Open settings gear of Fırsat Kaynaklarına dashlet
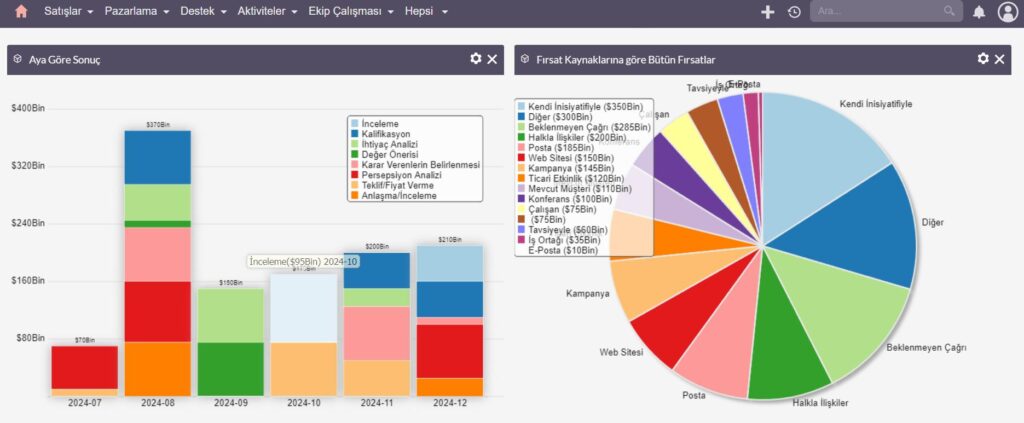The height and width of the screenshot is (423, 1024). pyautogui.click(x=983, y=59)
